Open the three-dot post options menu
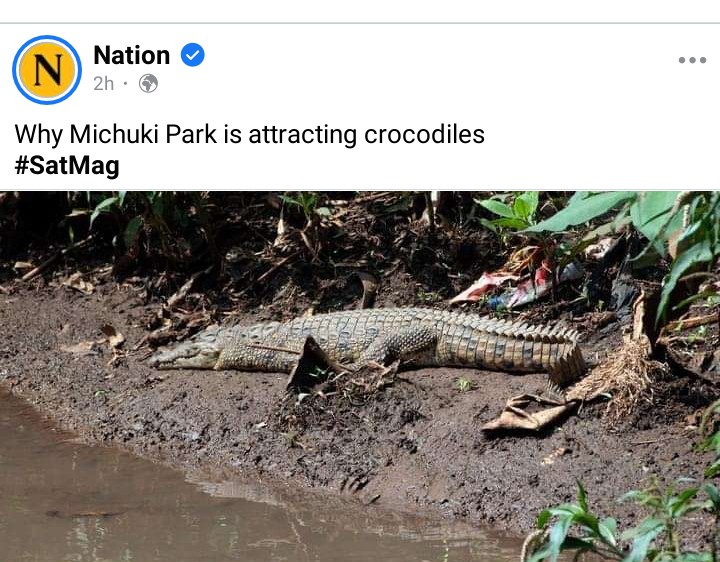720x562 pixels. coord(692,60)
